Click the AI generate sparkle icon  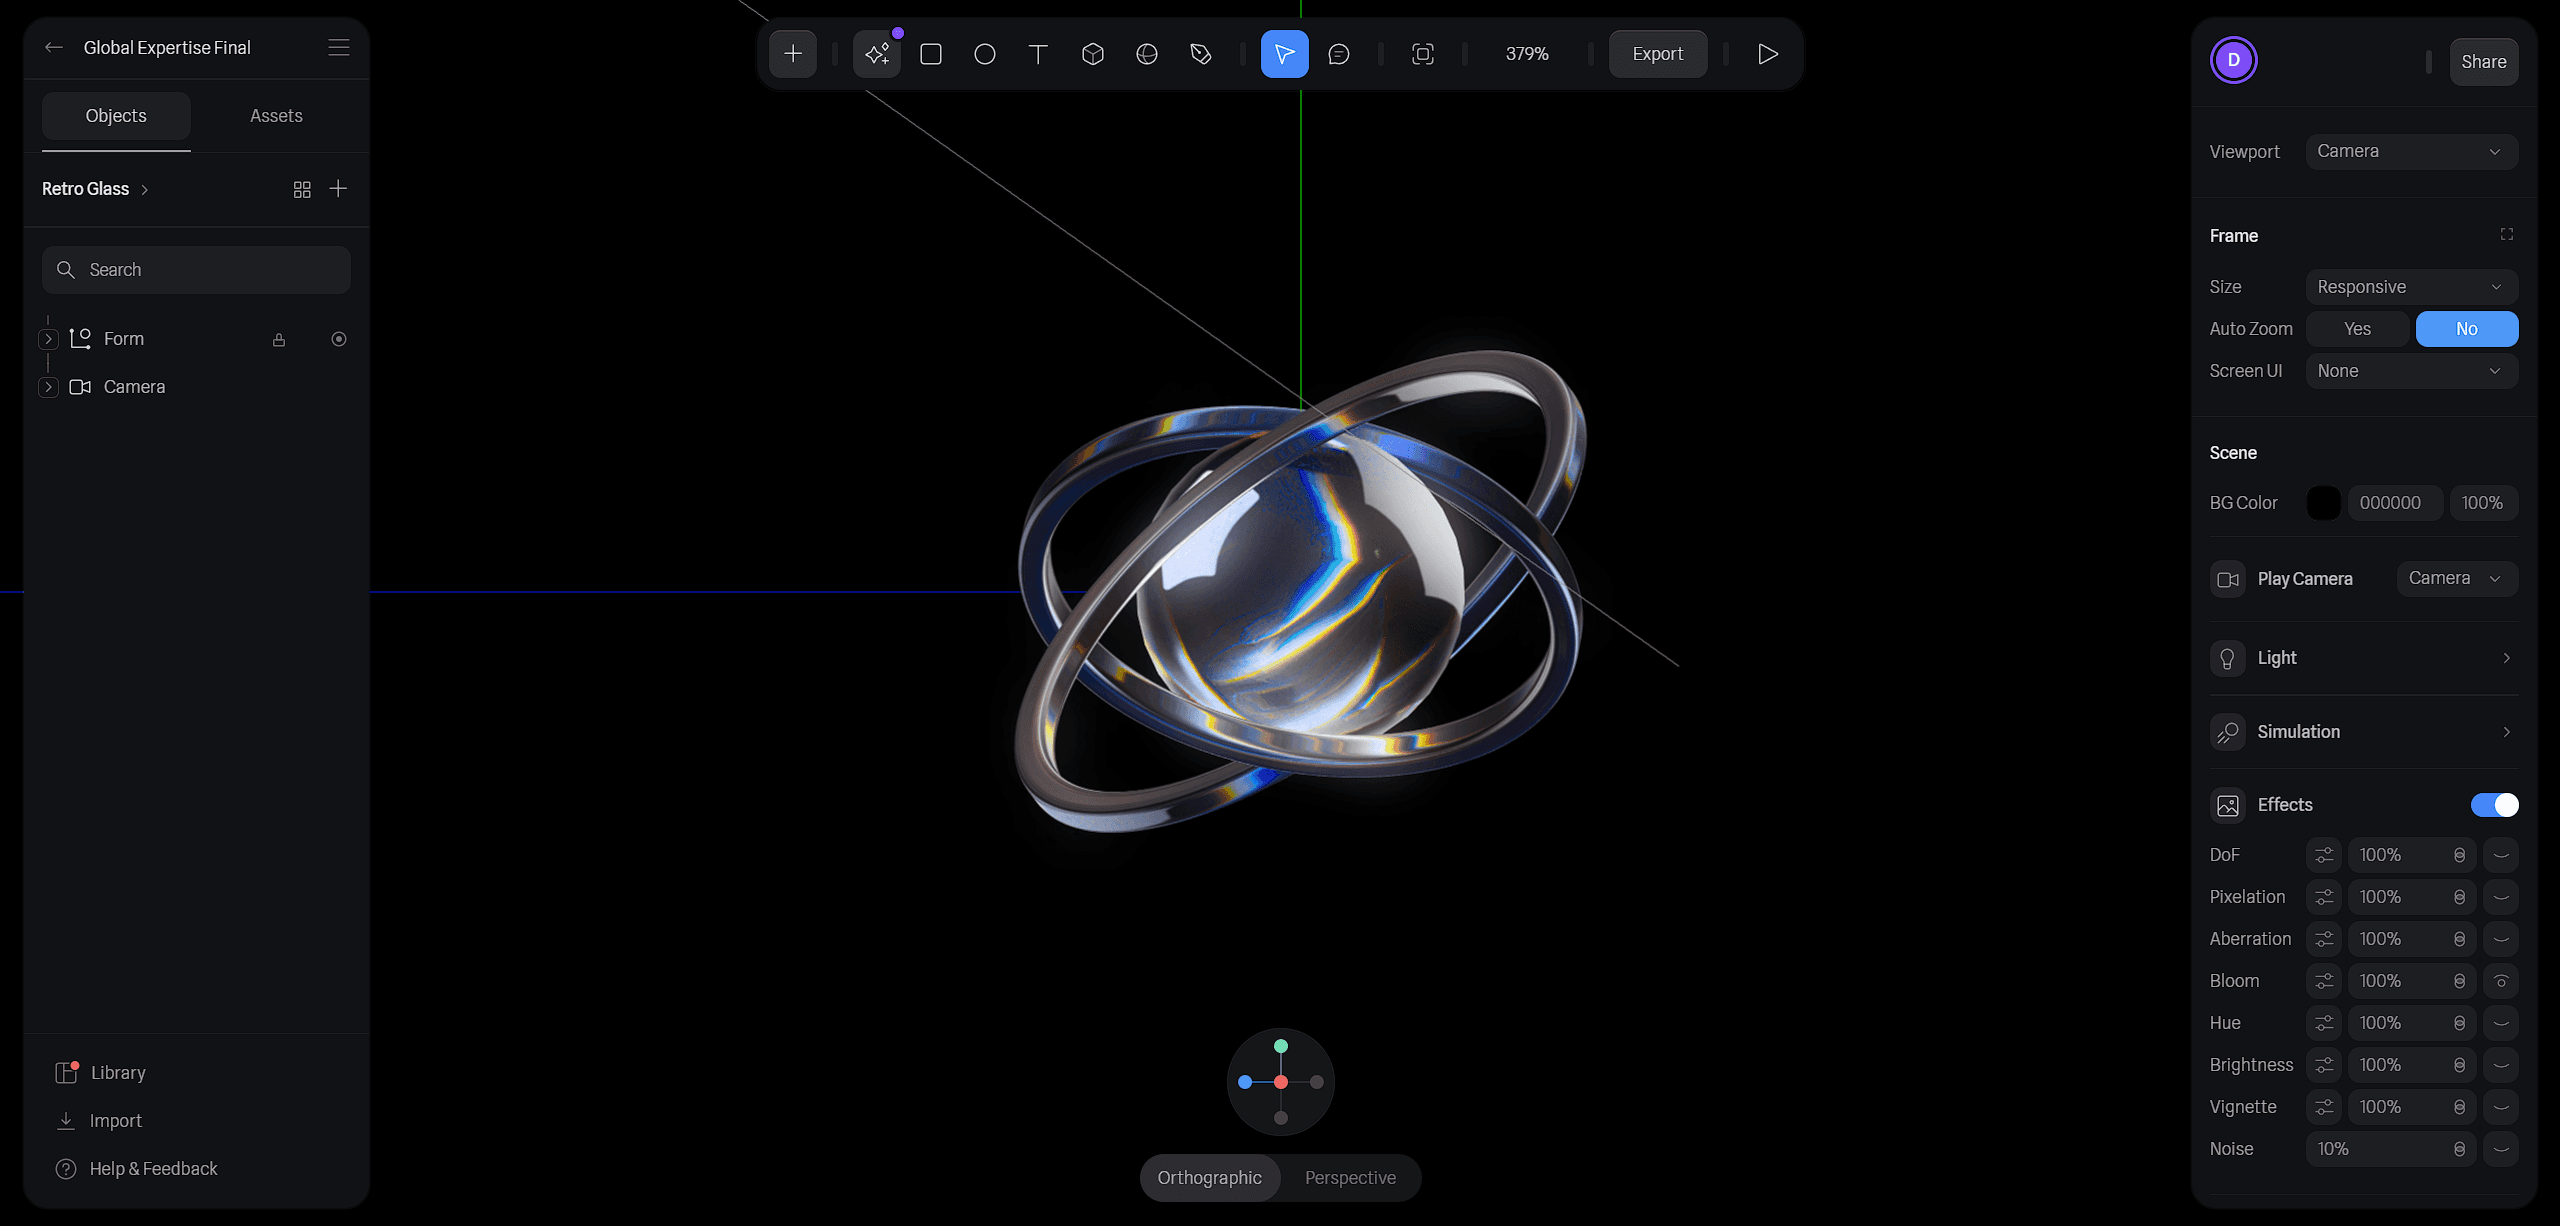coord(877,54)
